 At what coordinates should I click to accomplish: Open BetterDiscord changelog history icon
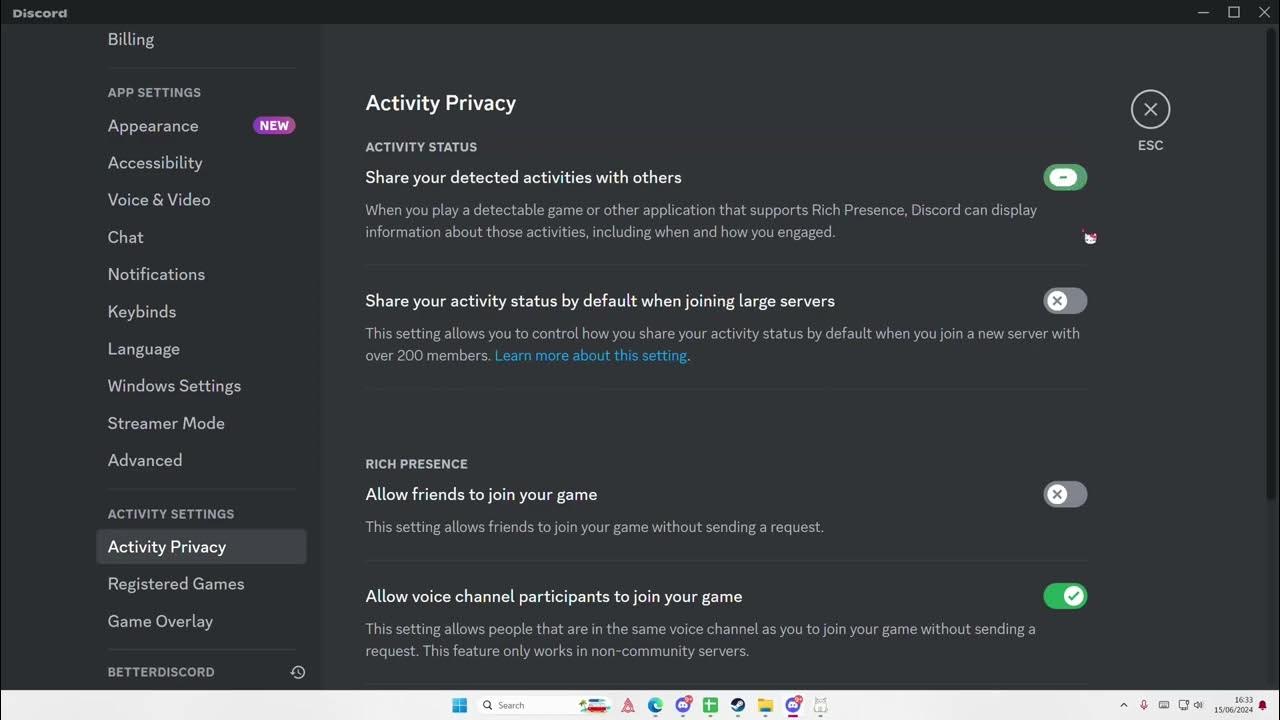coord(297,672)
